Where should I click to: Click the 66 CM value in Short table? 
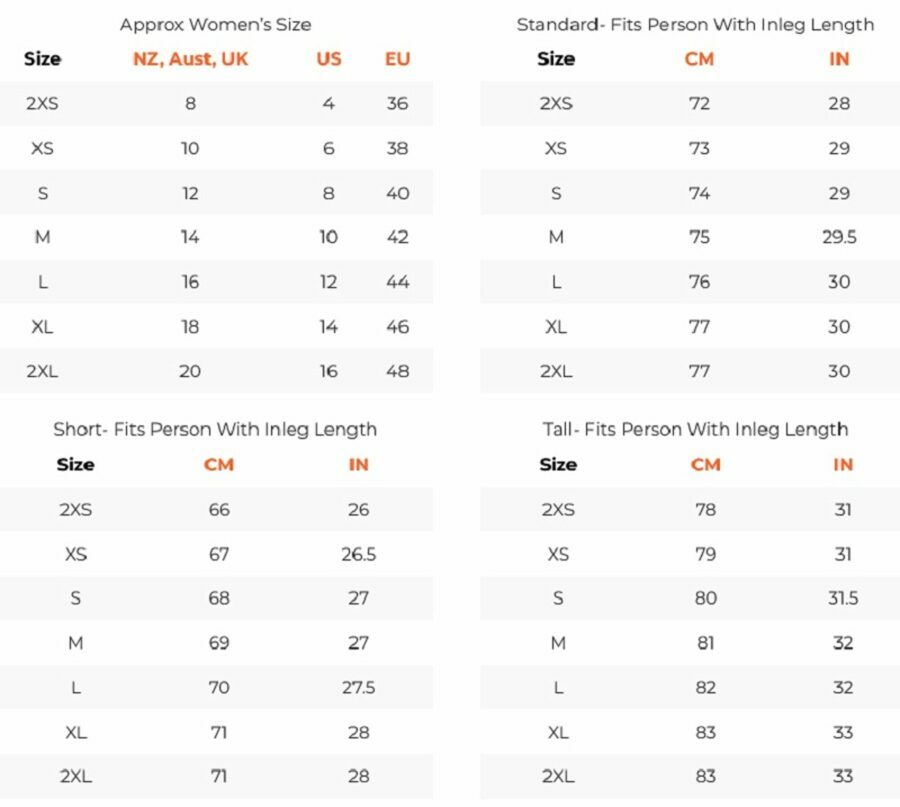point(219,509)
